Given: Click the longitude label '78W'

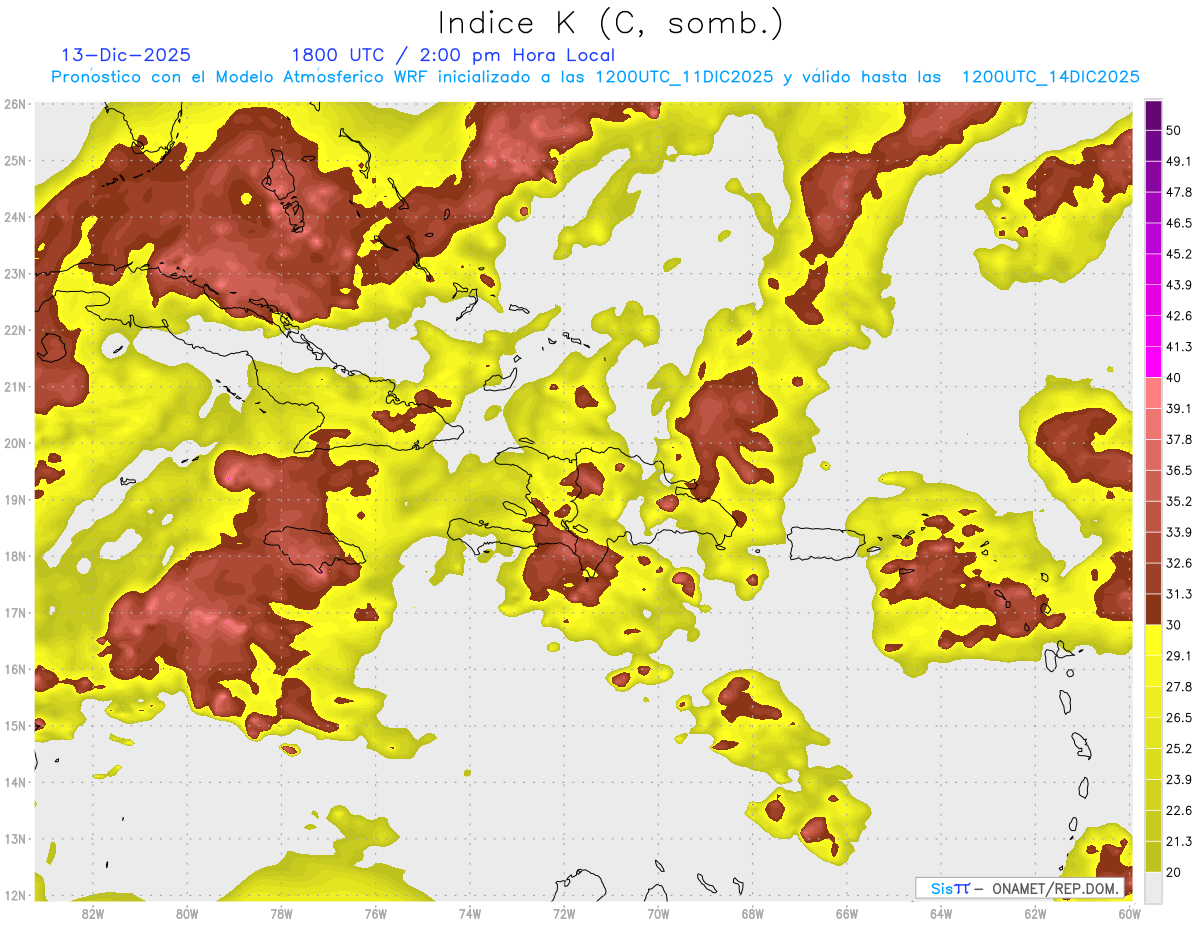Looking at the screenshot, I should pyautogui.click(x=281, y=913).
